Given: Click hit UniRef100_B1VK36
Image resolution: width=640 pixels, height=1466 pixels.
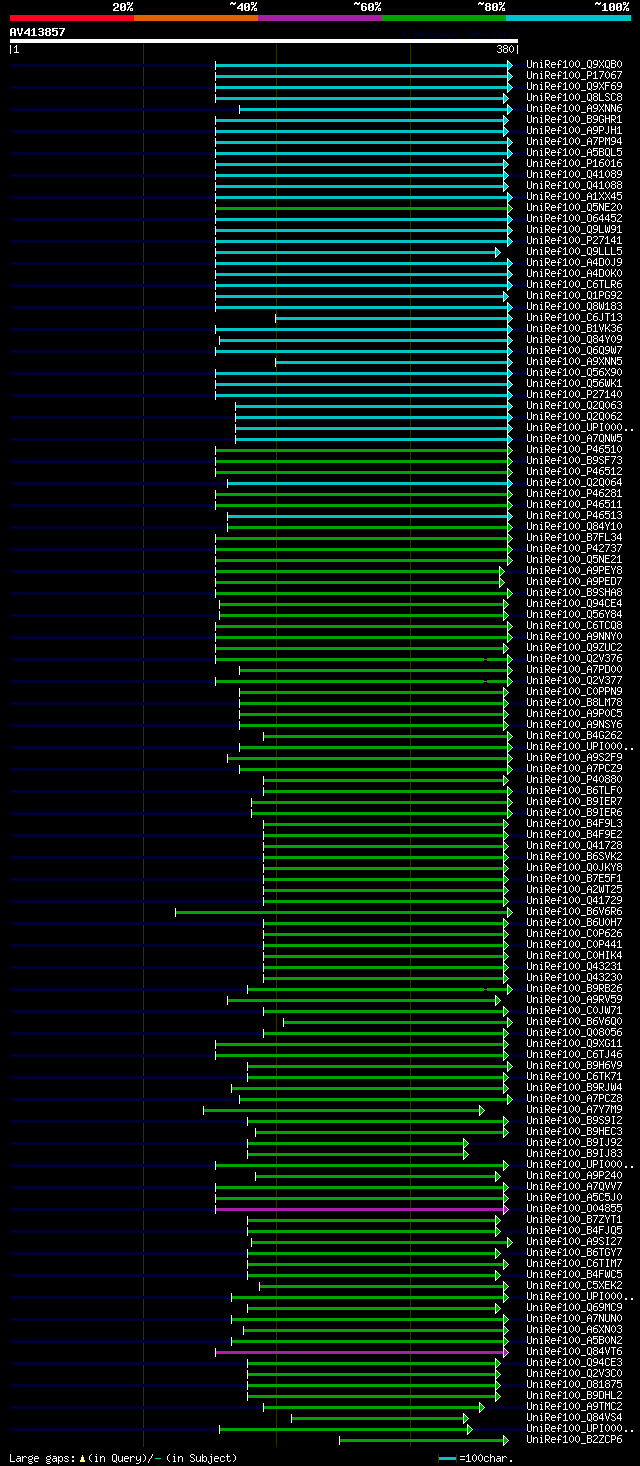Looking at the screenshot, I should point(574,328).
